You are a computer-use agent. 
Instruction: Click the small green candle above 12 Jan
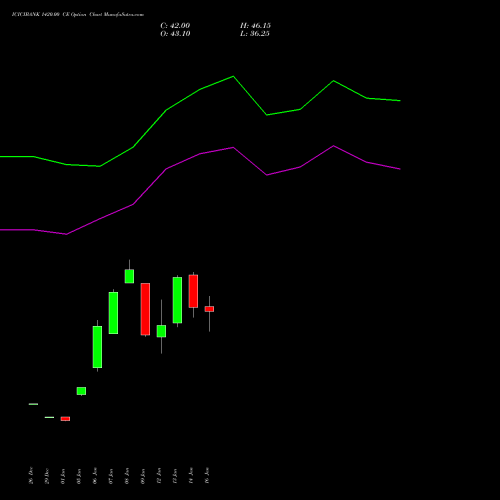point(161,331)
